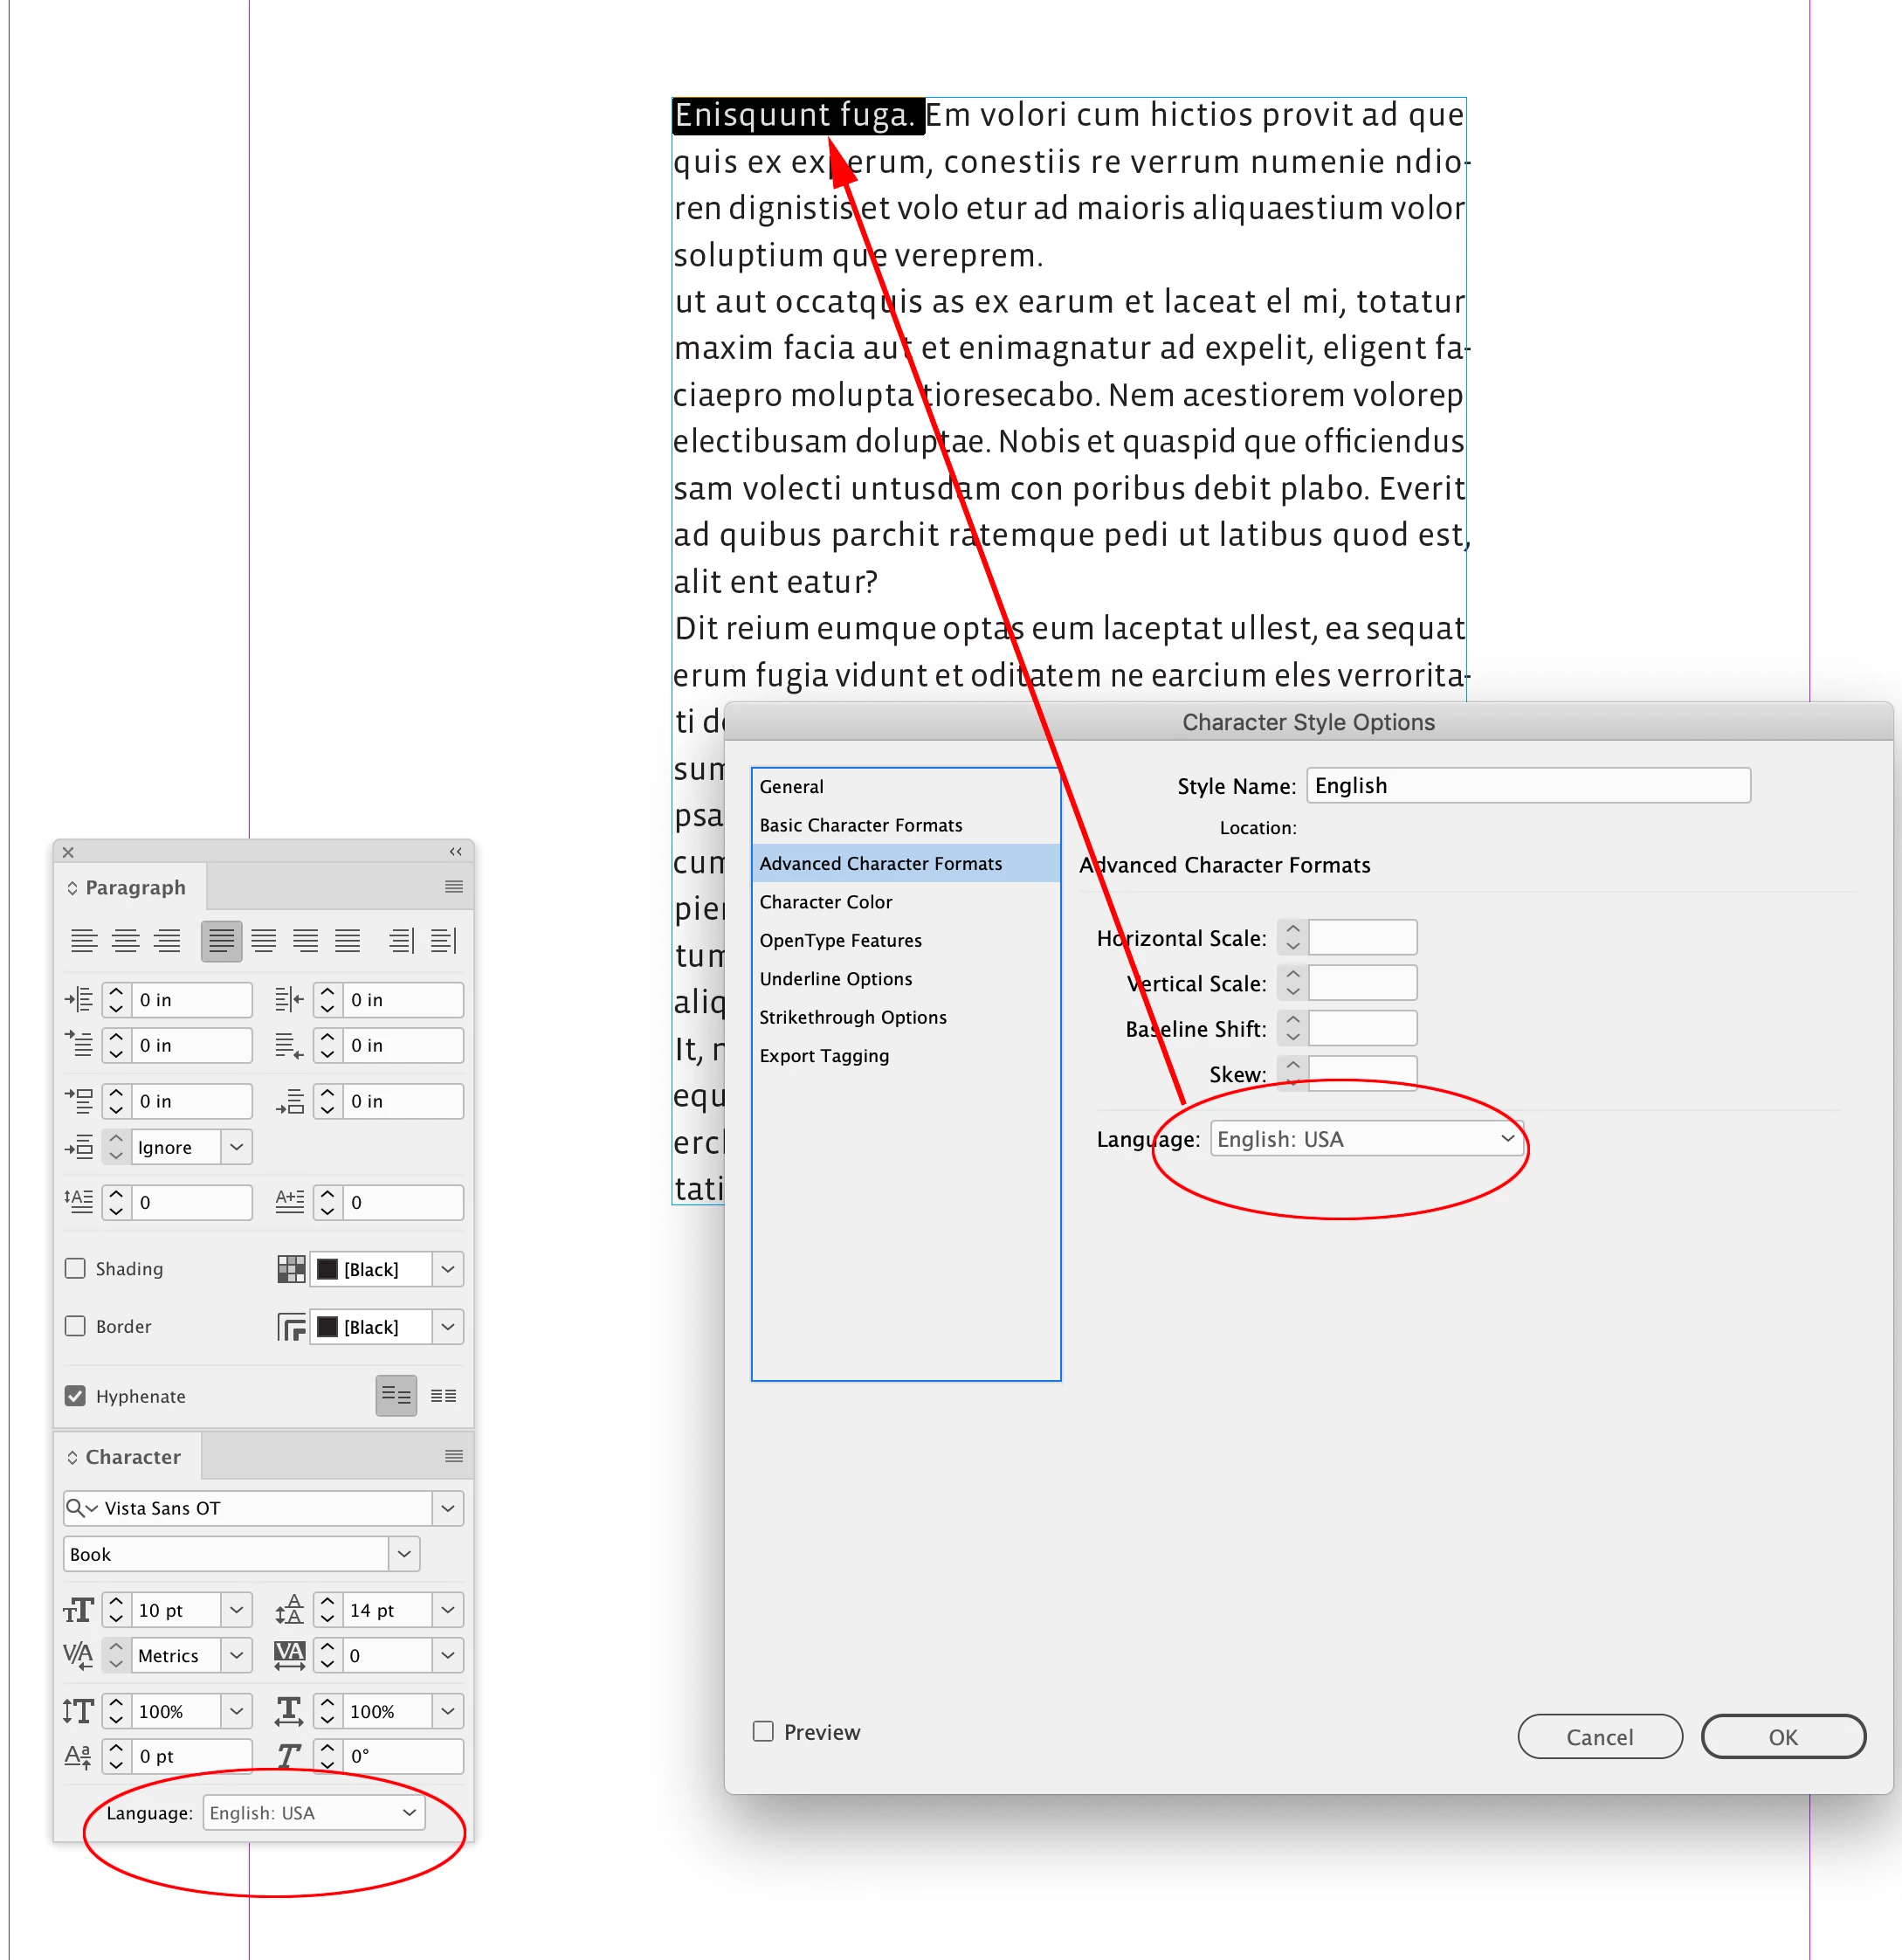The width and height of the screenshot is (1902, 1960).
Task: Select Basic Character Formats category
Action: 860,825
